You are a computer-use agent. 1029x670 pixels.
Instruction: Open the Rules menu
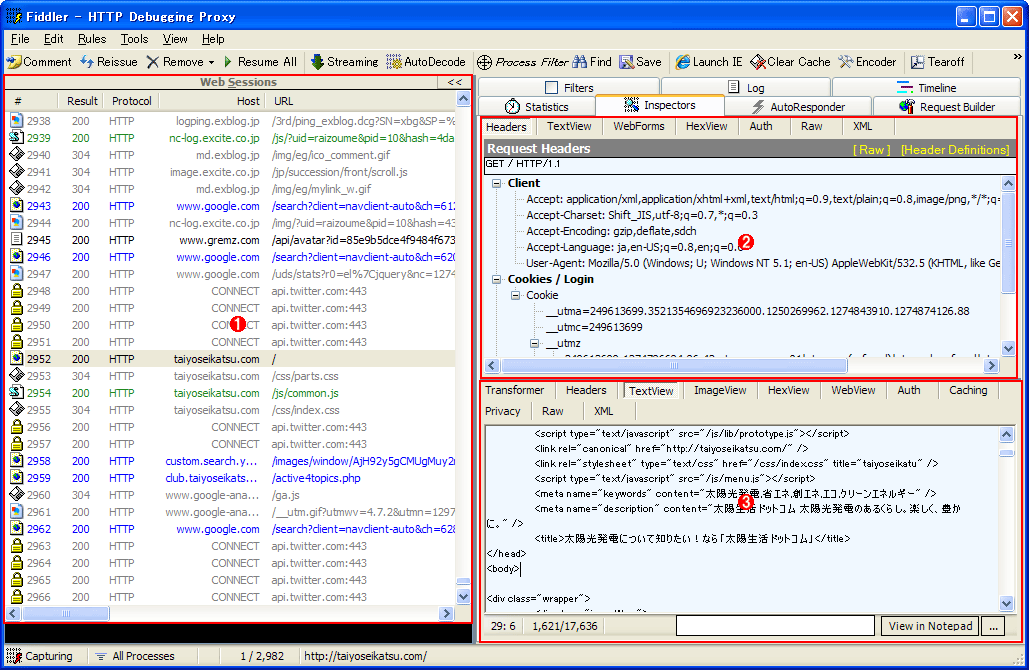[x=92, y=39]
